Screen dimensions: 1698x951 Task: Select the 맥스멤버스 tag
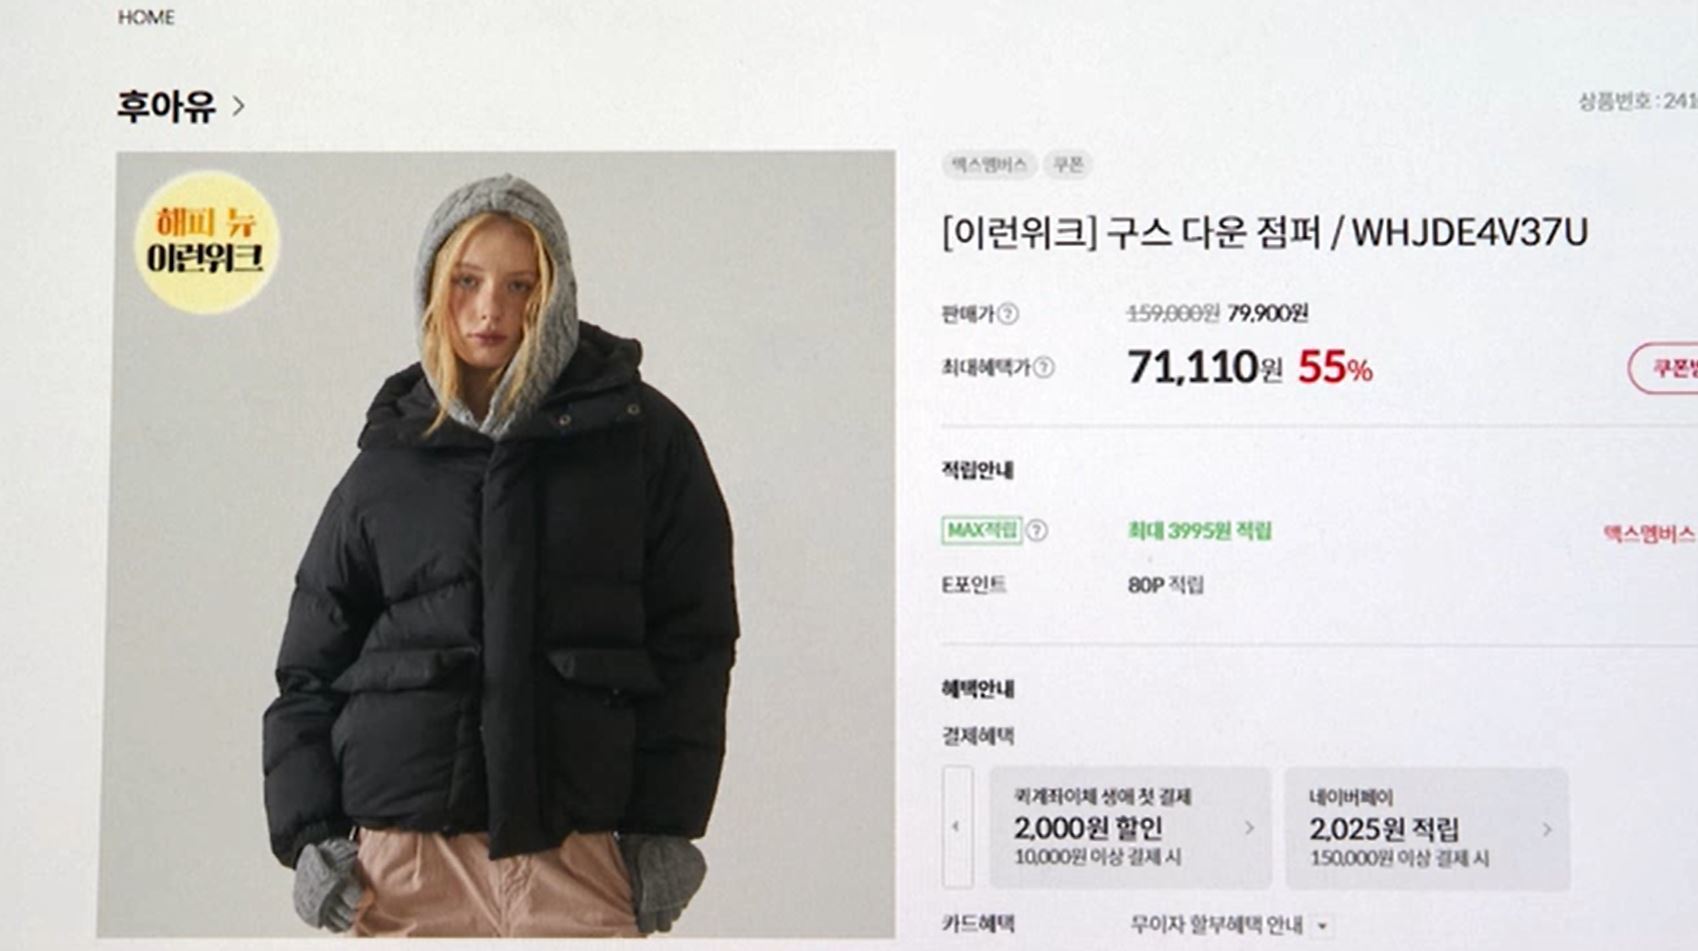pyautogui.click(x=989, y=165)
